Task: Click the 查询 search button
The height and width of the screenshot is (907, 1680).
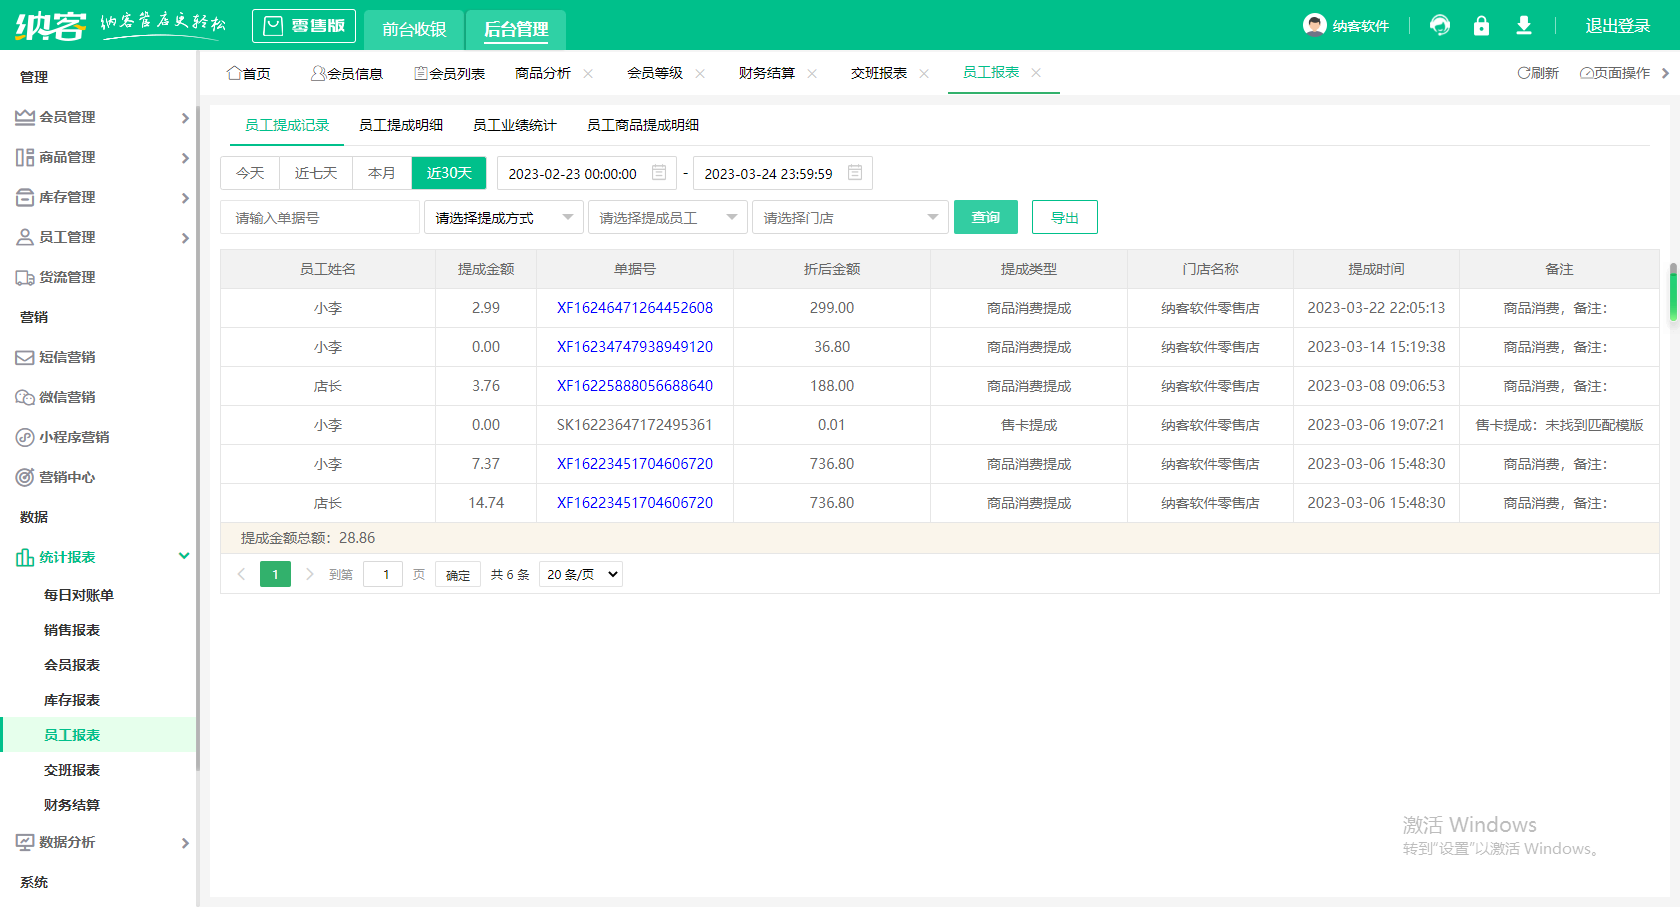Action: 985,217
